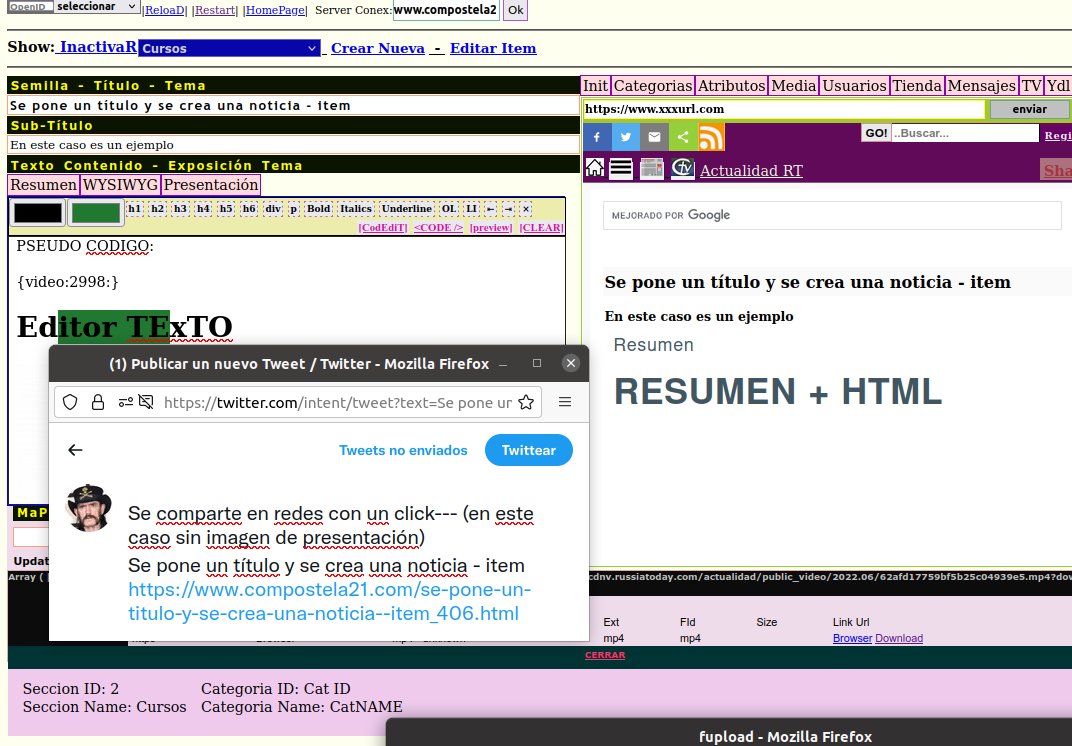Click the newspaper icon in the purple bar
The width and height of the screenshot is (1072, 746).
(652, 168)
